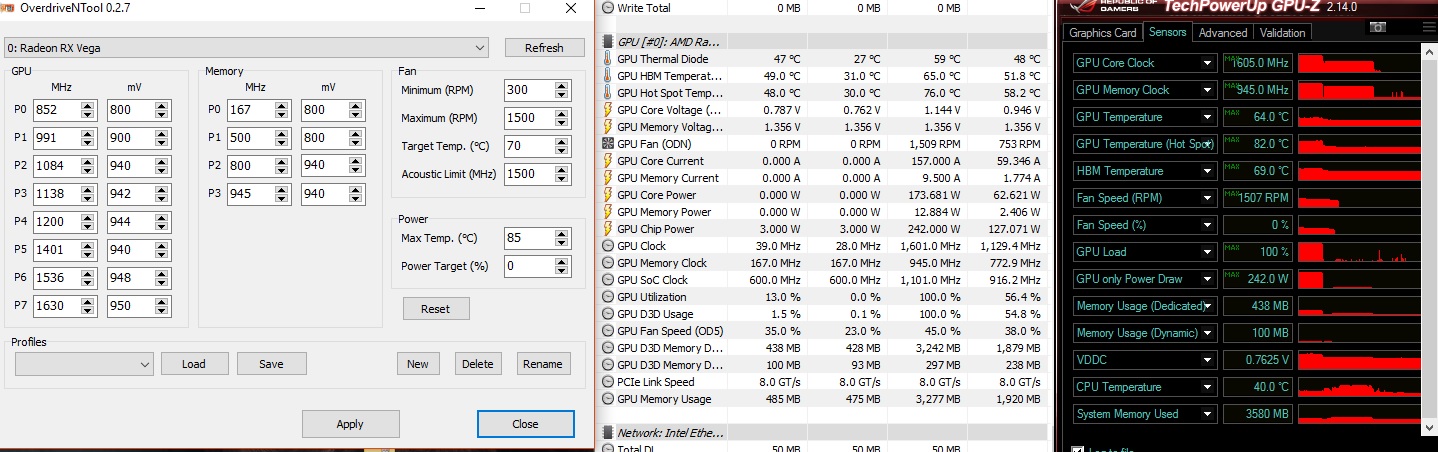Open the Advanced tab in GPU-Z
1438x452 pixels.
(1223, 33)
